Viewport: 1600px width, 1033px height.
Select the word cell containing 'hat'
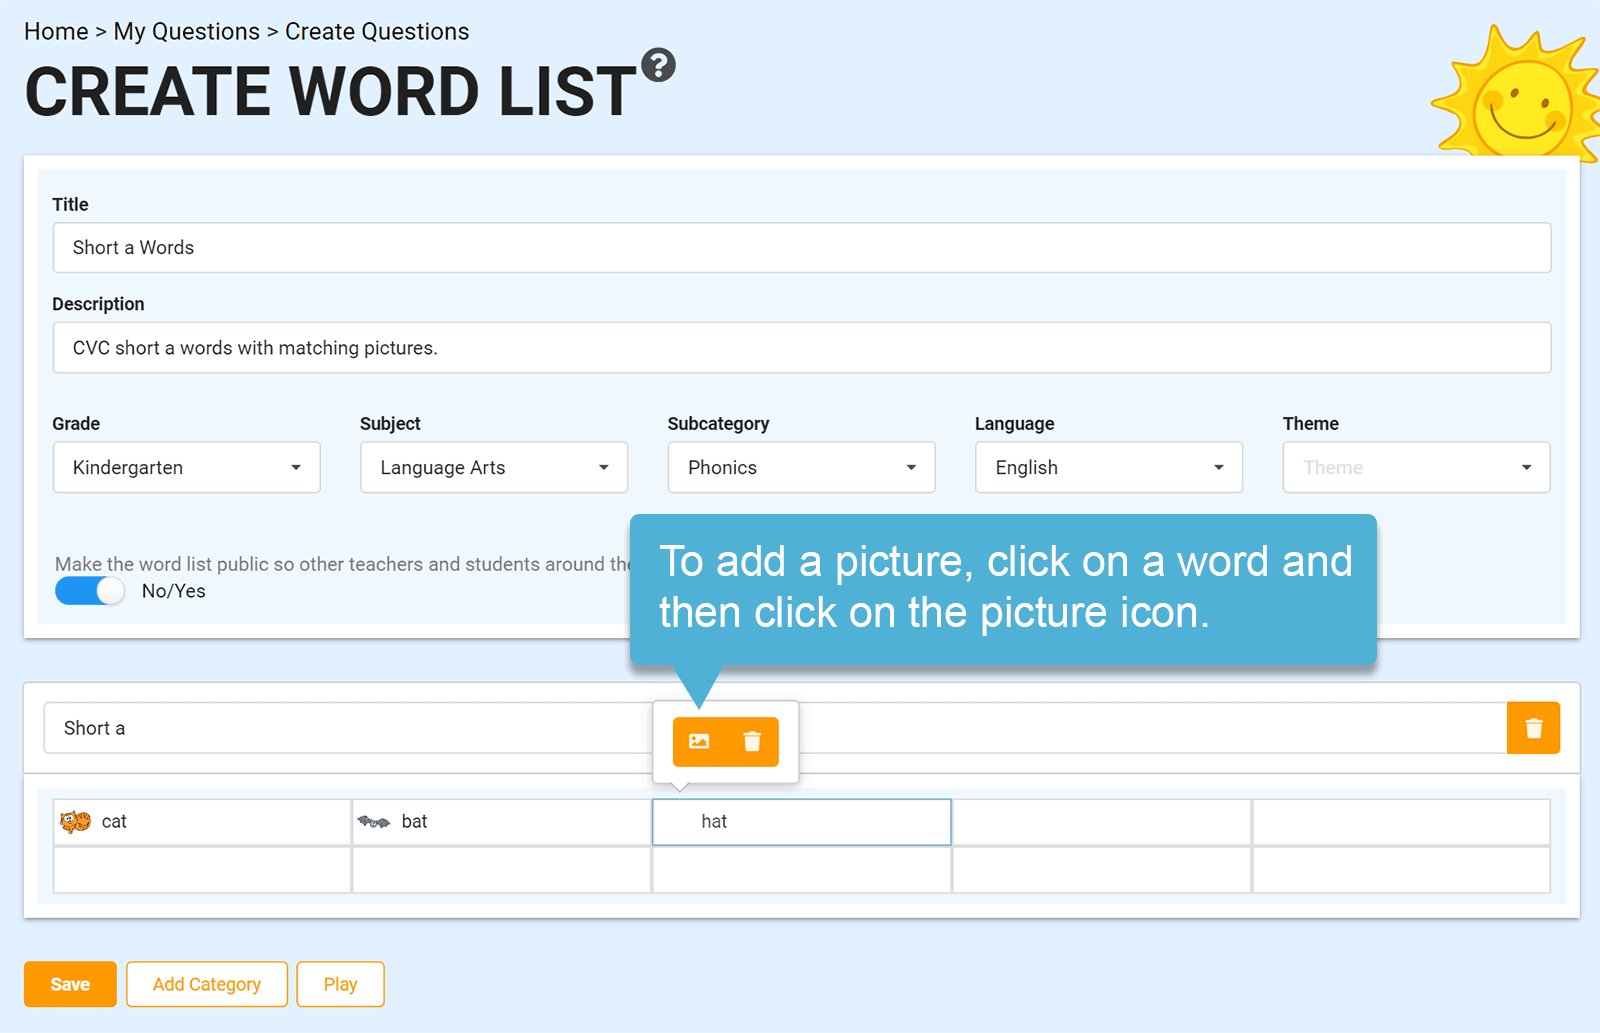pyautogui.click(x=801, y=821)
